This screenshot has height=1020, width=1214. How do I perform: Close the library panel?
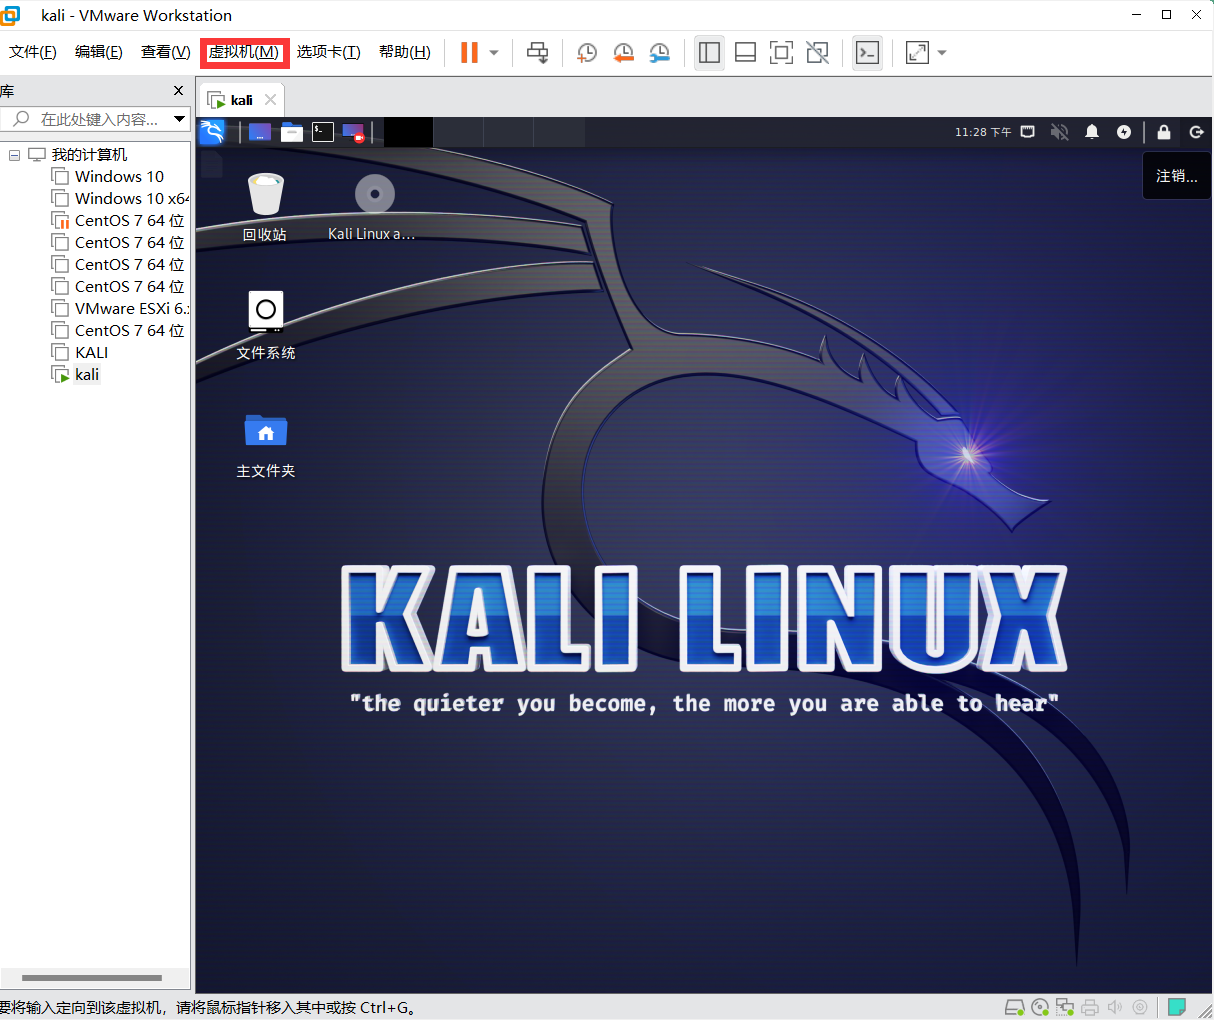(178, 91)
